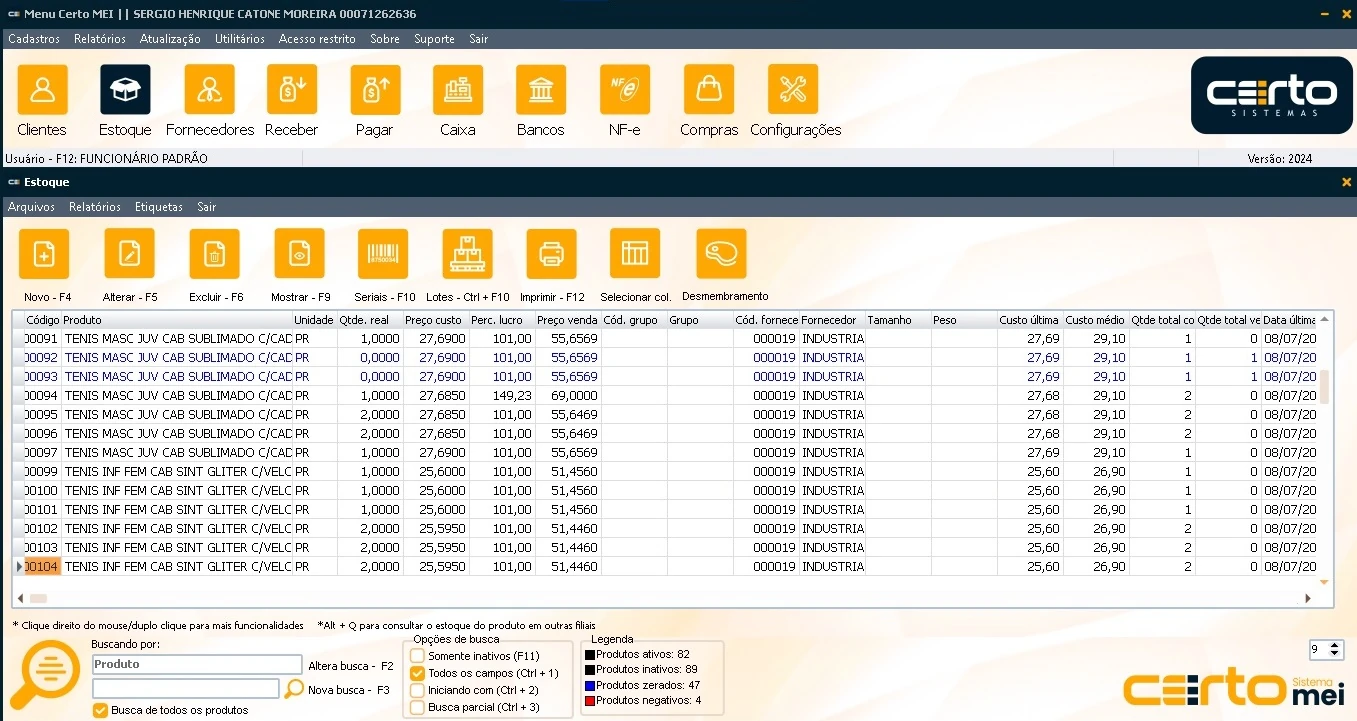1357x721 pixels.
Task: Sort by the Qtde. real column header
Action: tap(370, 320)
